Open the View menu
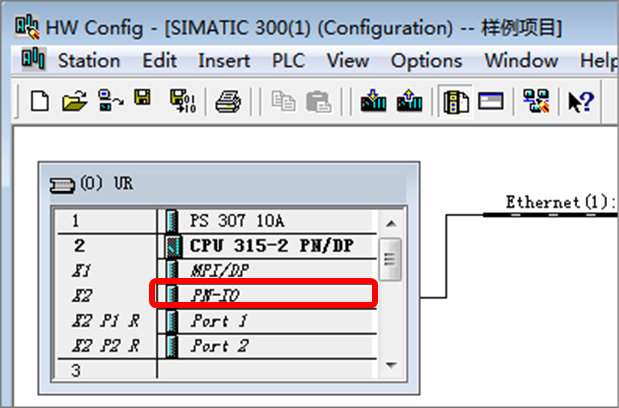 point(348,61)
